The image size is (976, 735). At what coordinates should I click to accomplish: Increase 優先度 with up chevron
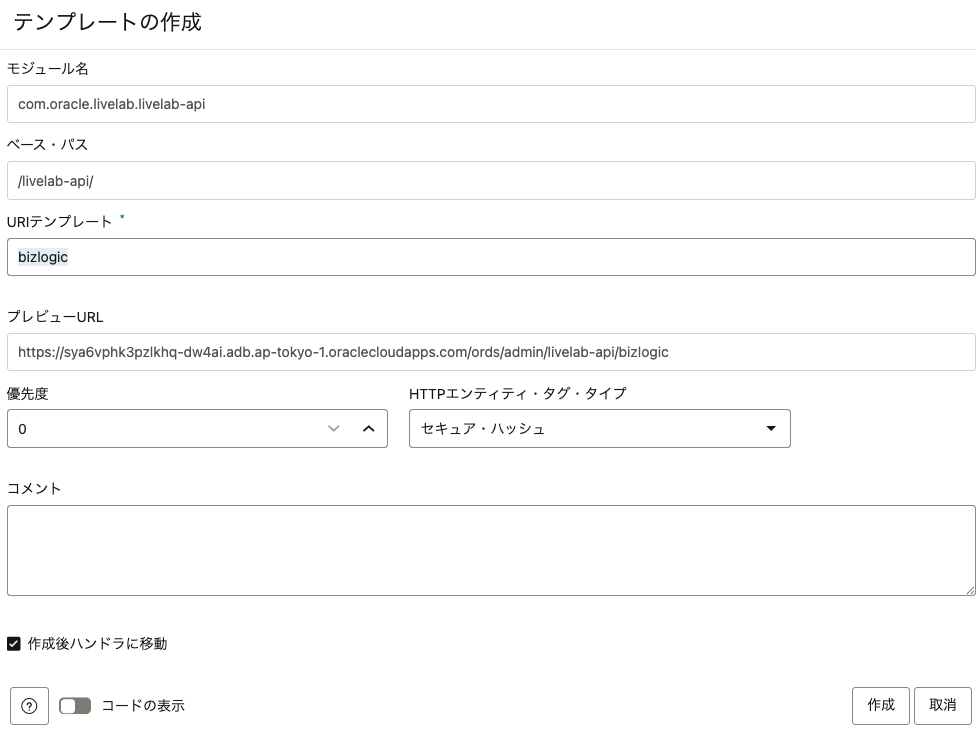click(368, 428)
